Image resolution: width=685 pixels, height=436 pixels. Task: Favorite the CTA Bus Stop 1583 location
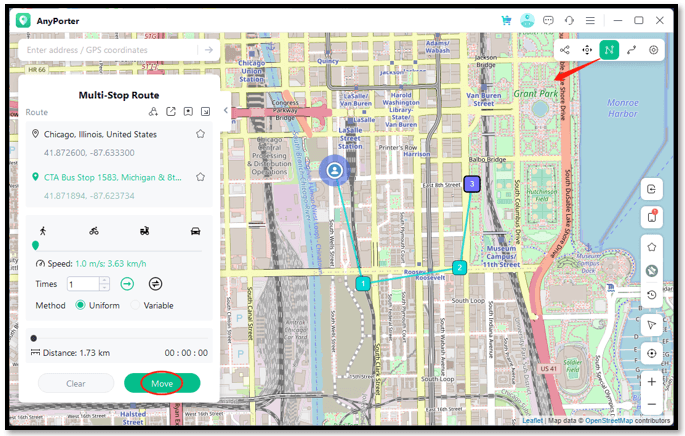[201, 177]
